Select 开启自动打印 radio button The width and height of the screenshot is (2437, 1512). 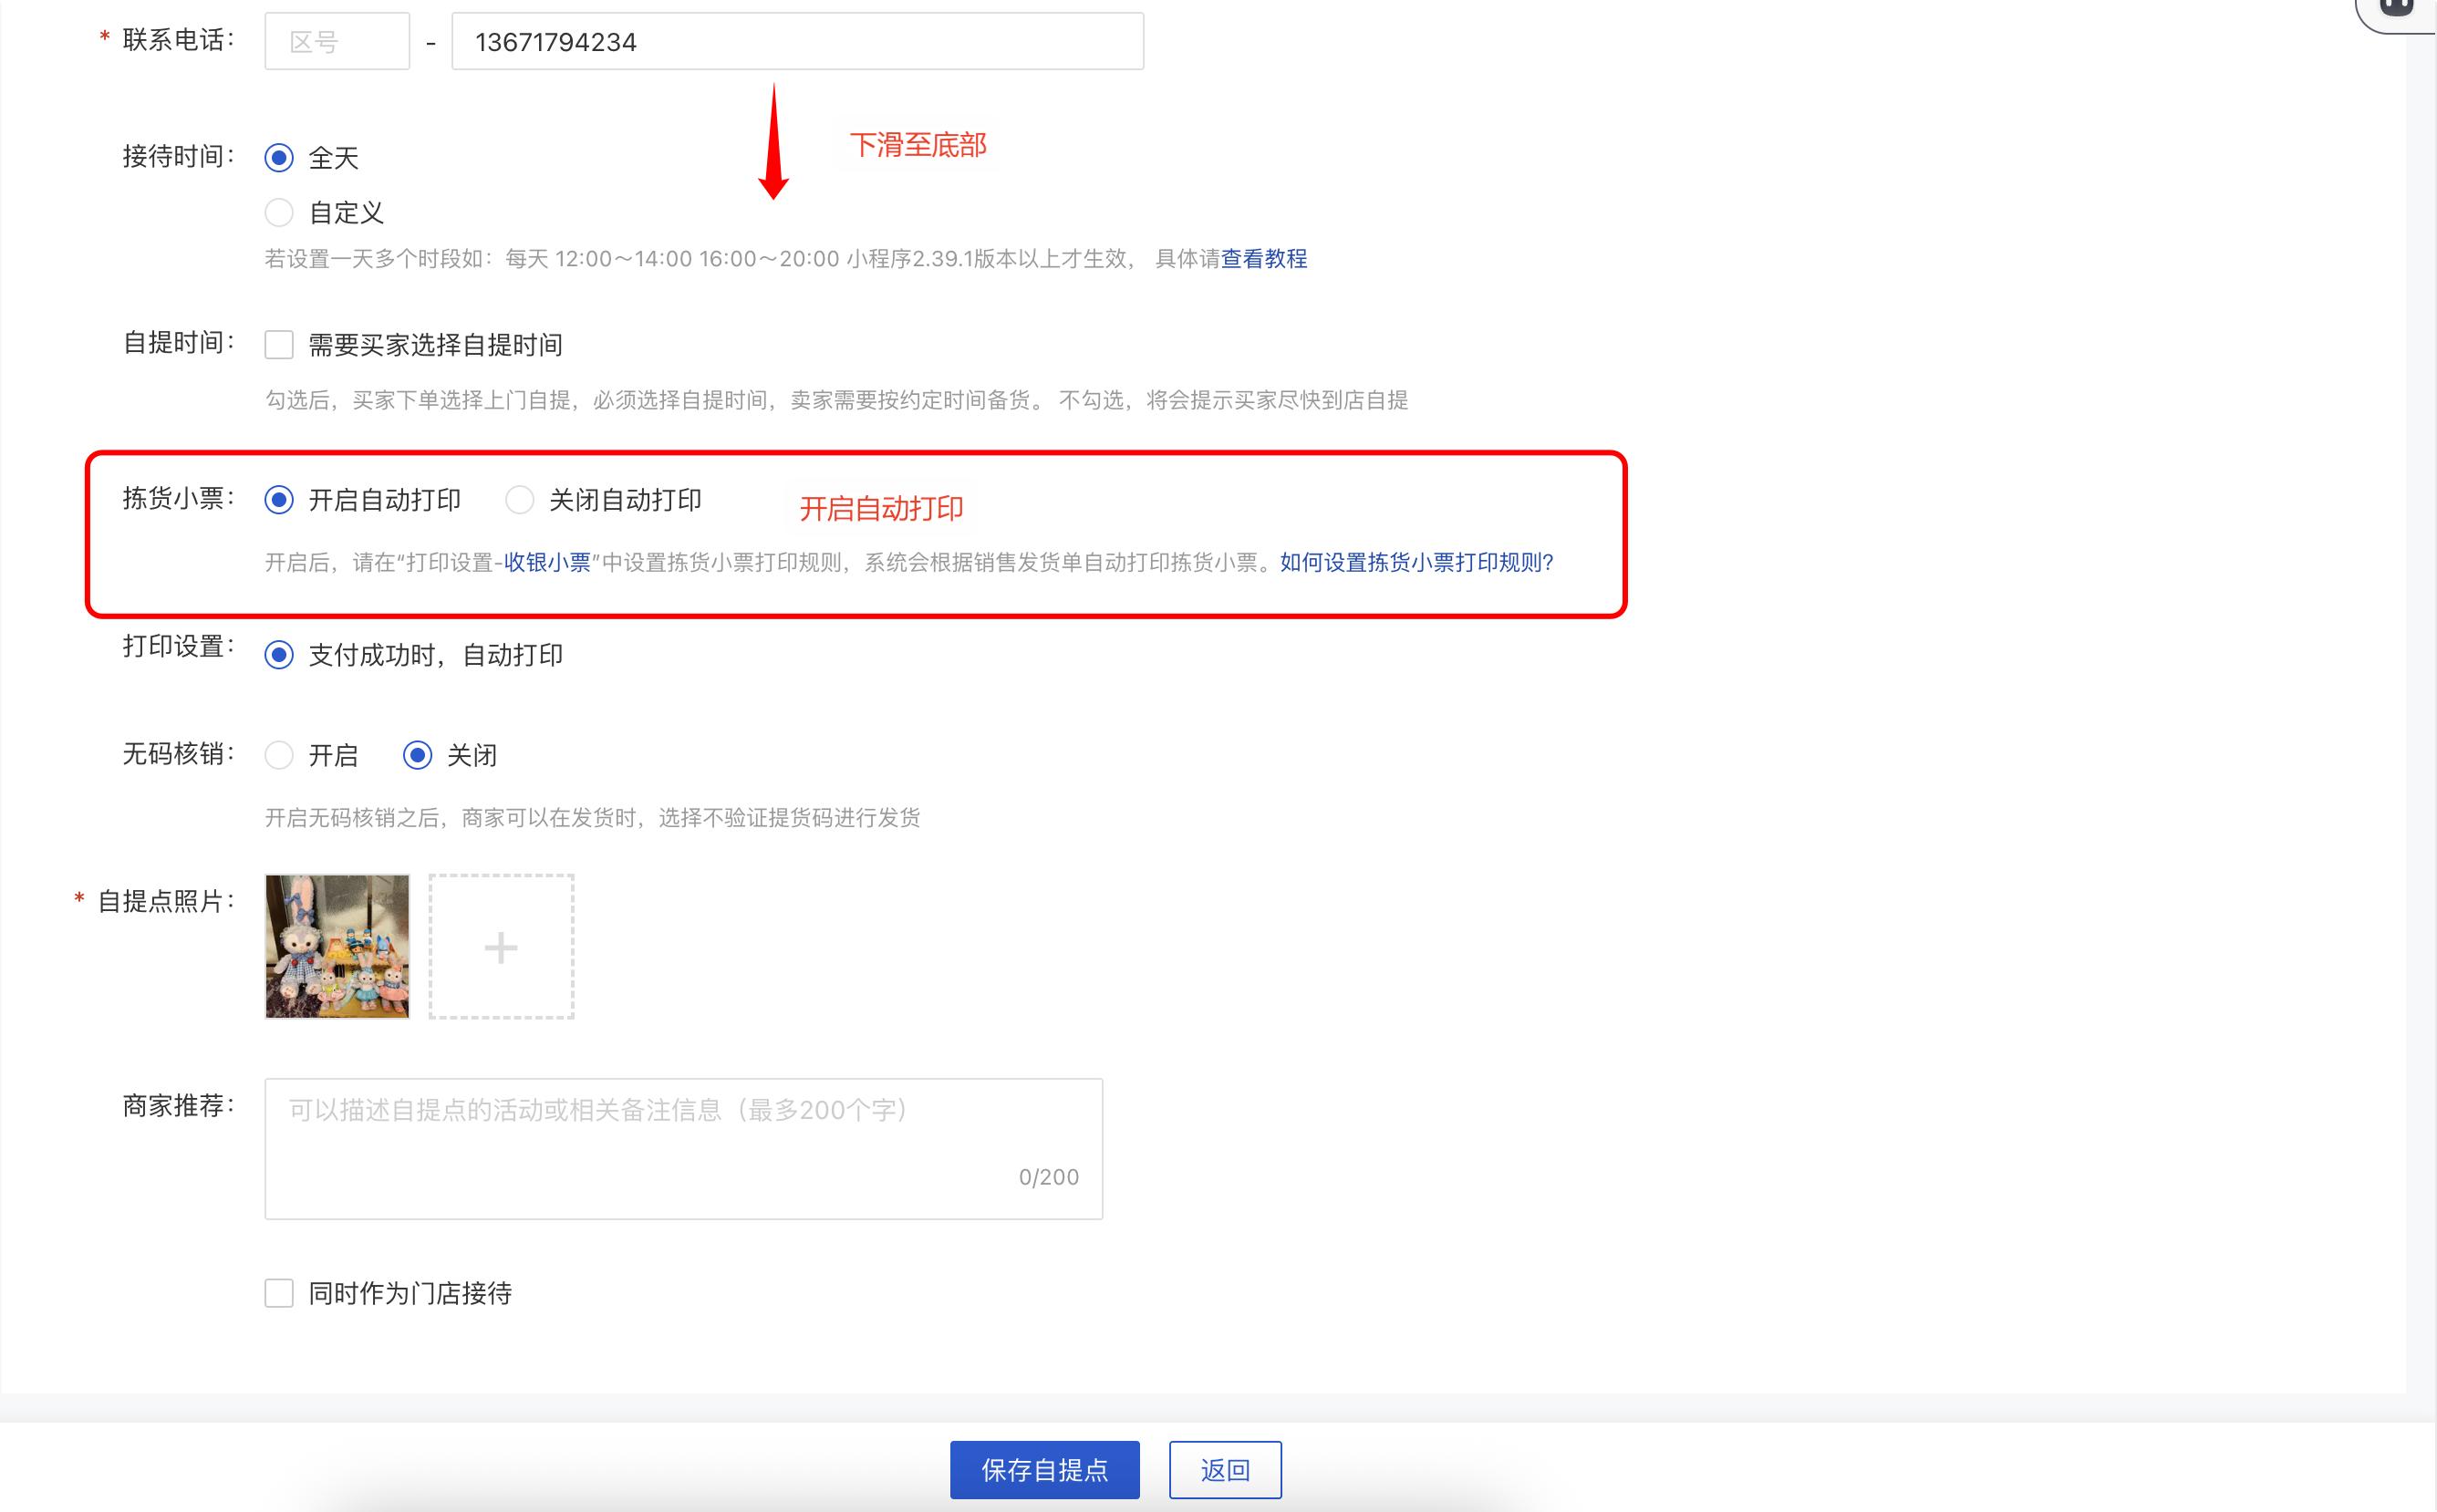click(x=279, y=500)
